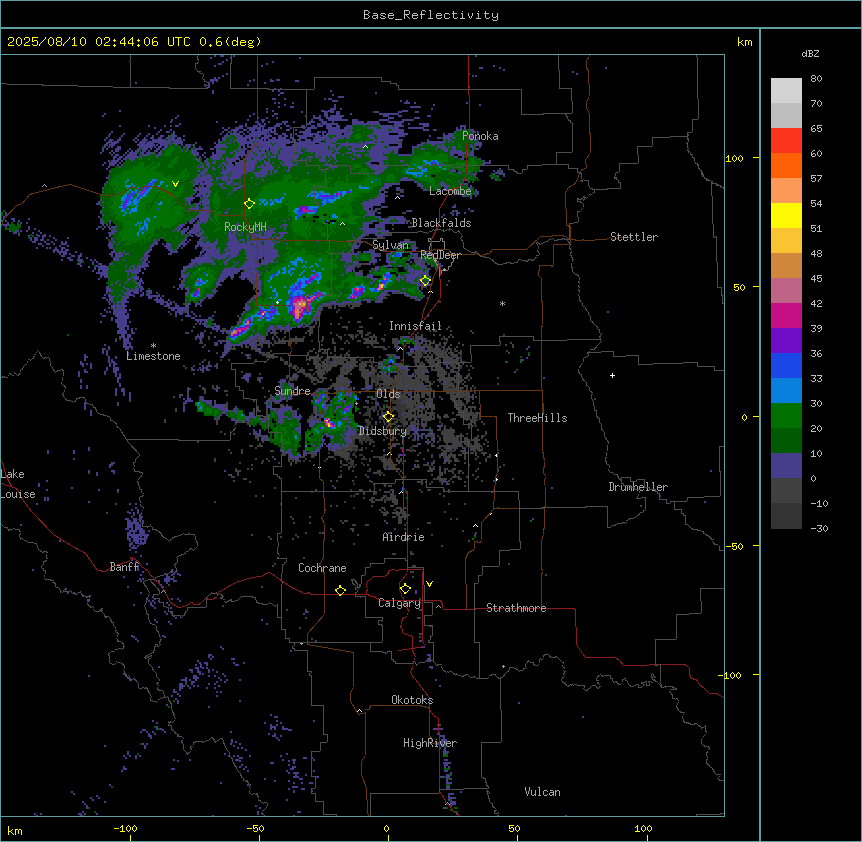Click the Vulcan city label
Screen dimensions: 862x842
(542, 792)
